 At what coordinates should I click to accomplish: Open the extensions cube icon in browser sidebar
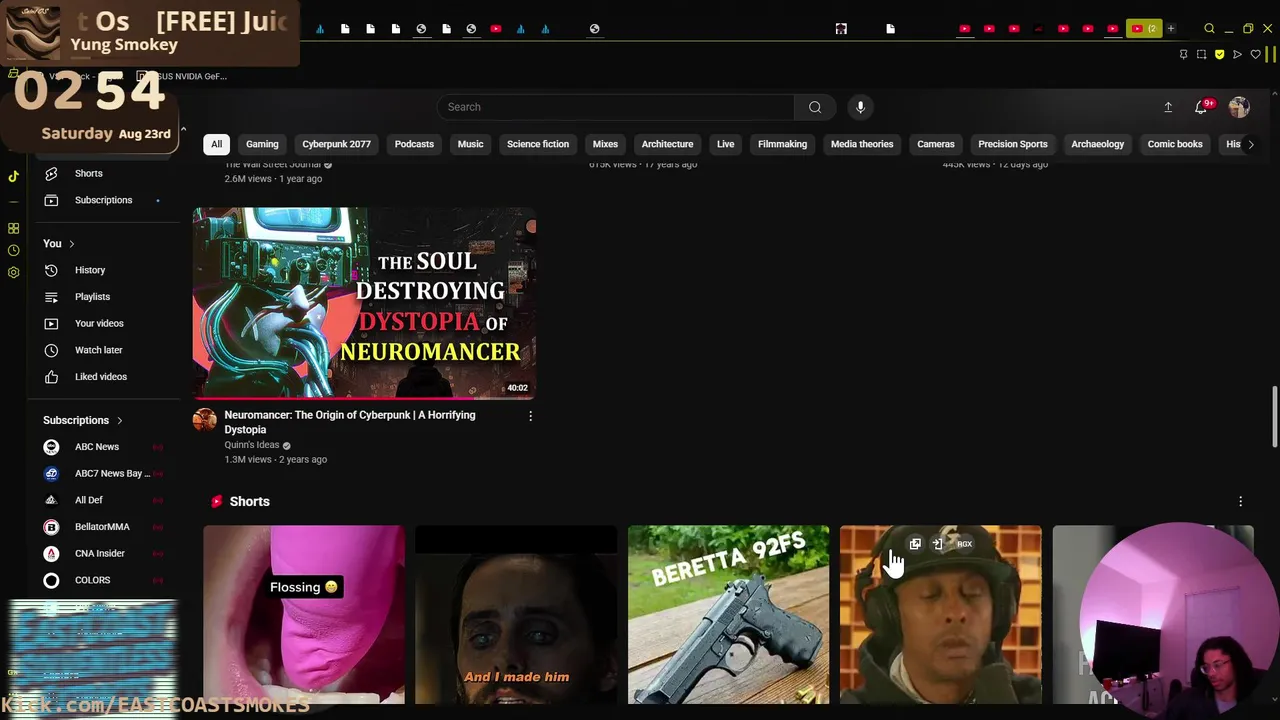point(13,228)
